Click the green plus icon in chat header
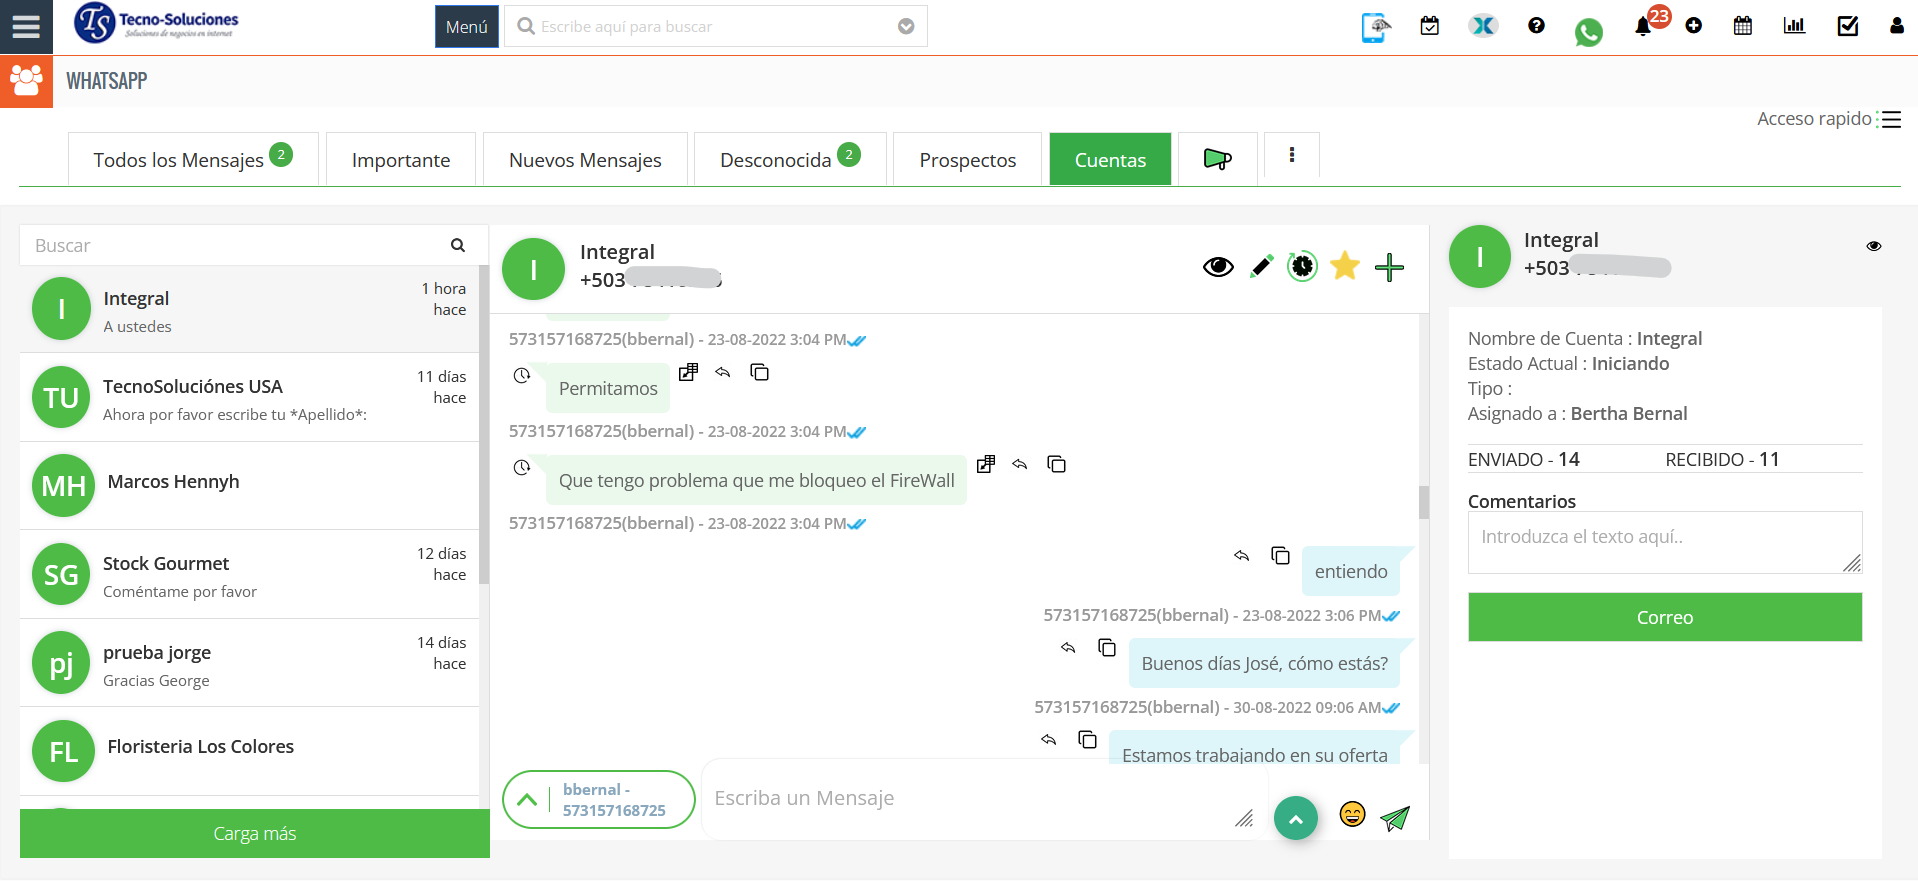Screen dimensions: 1918x883 1389,267
